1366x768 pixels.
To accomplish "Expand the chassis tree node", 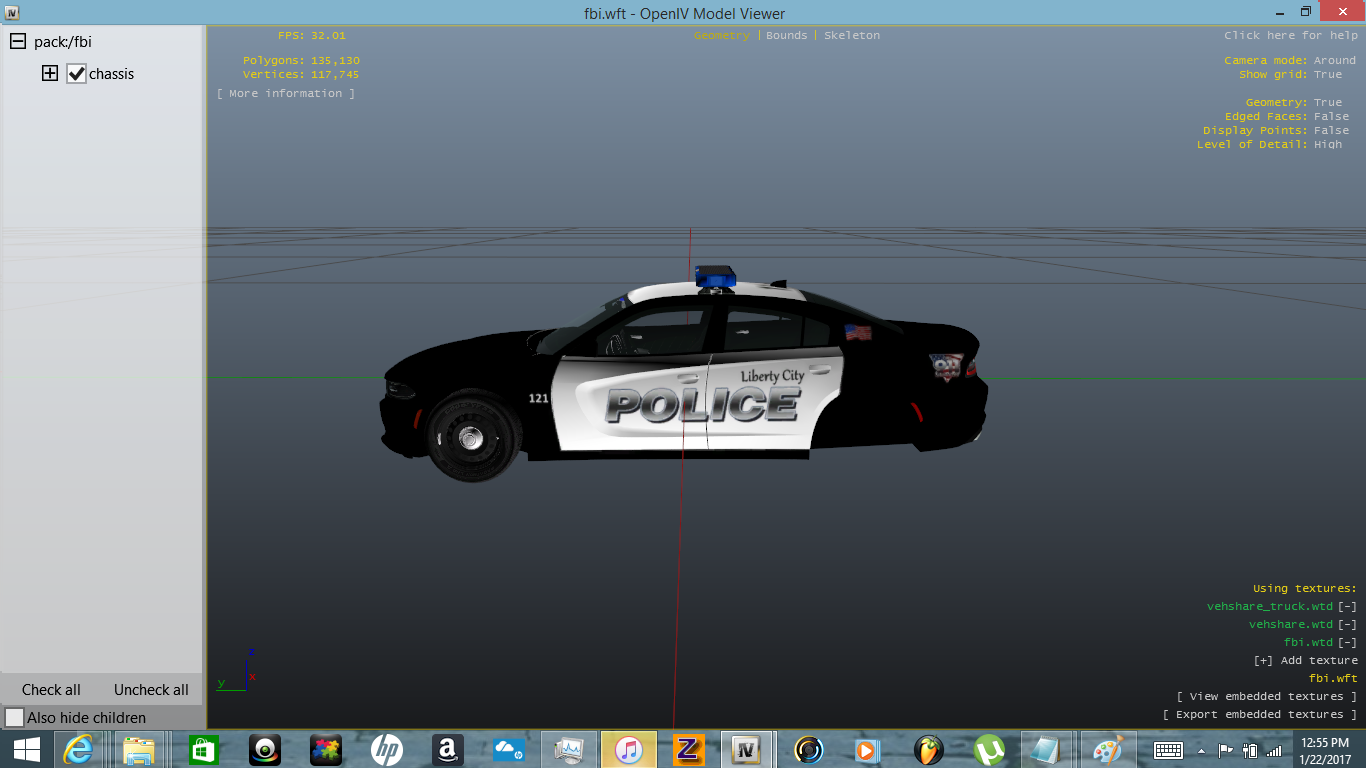I will [50, 74].
